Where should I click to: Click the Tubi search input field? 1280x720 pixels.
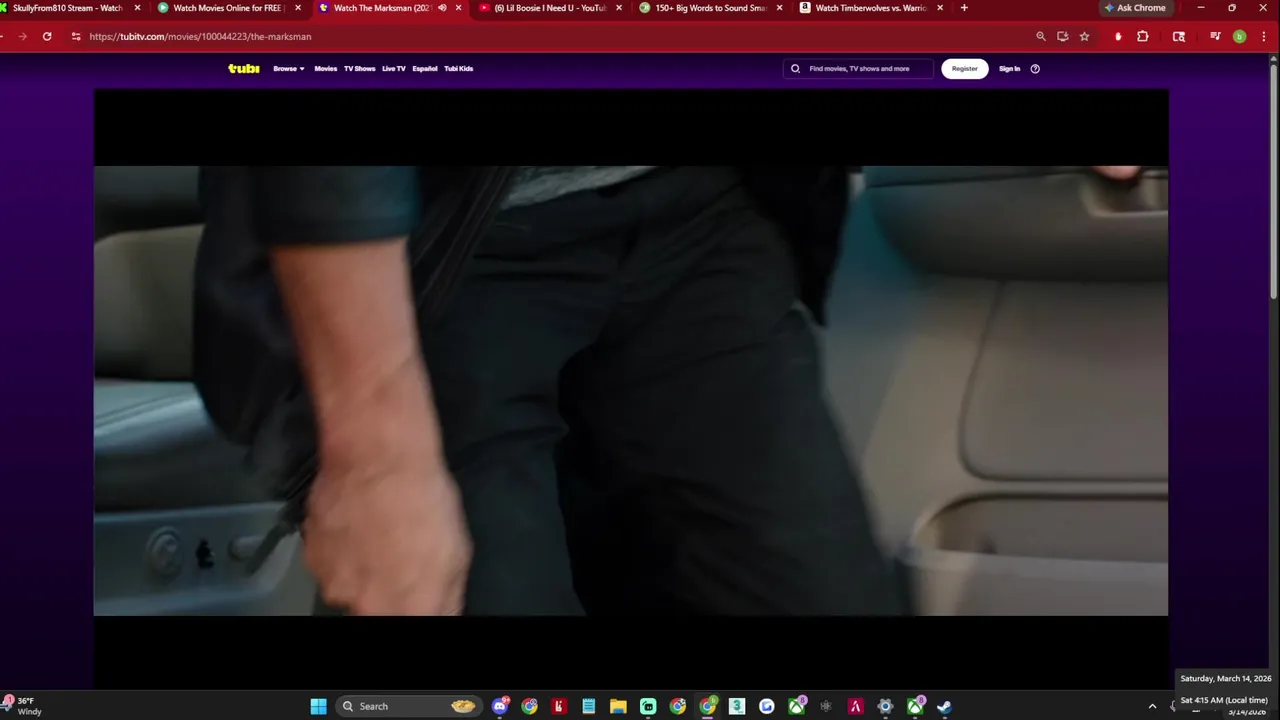[859, 68]
